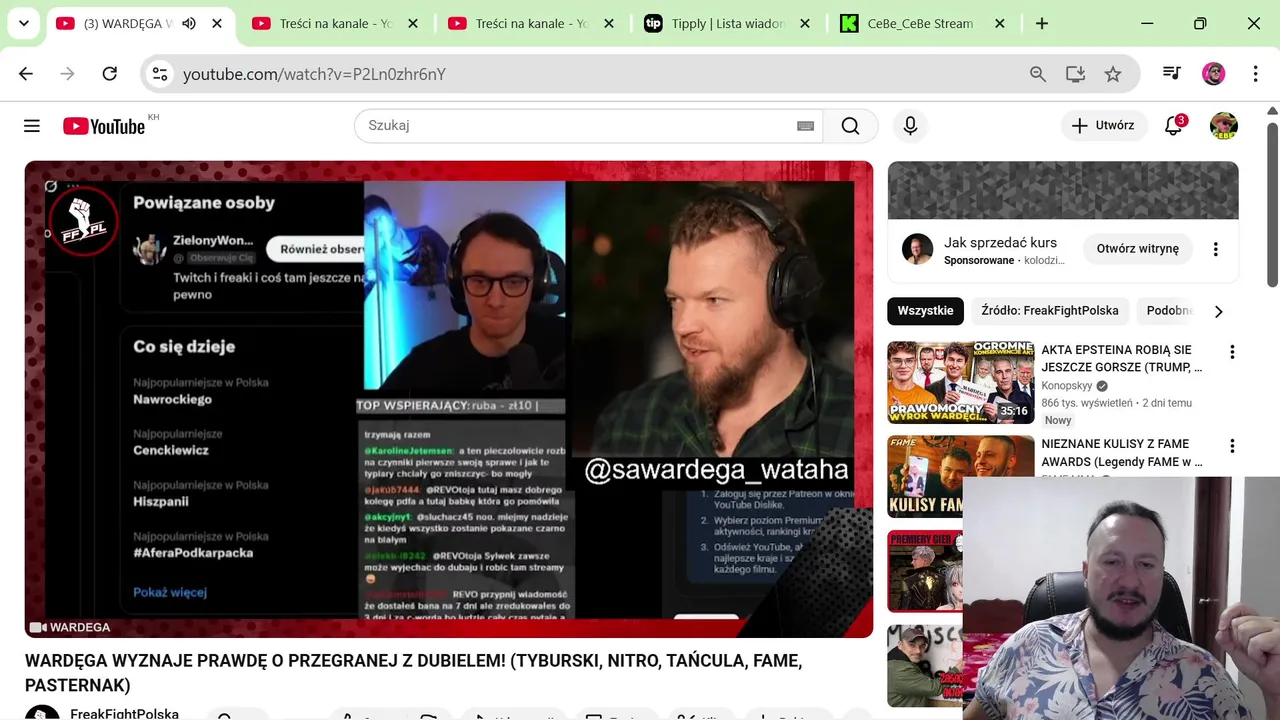Click the sponsored ad advertiser avatar
Viewport: 1280px width, 720px height.
[917, 249]
